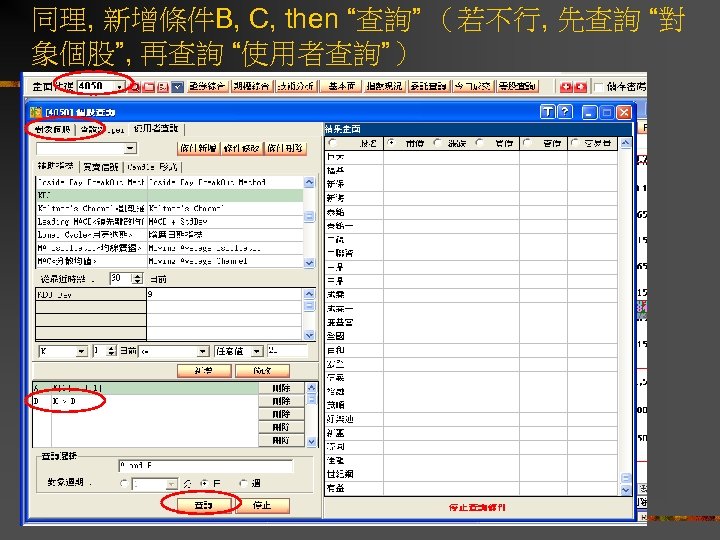
Task: Click the 新增 button below the parameters
Action: [204, 371]
